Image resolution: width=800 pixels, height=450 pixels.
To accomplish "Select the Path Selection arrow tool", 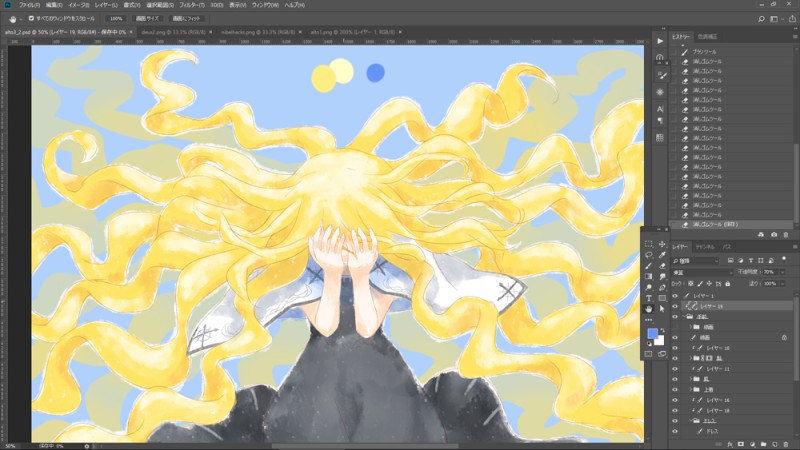I will tap(662, 309).
